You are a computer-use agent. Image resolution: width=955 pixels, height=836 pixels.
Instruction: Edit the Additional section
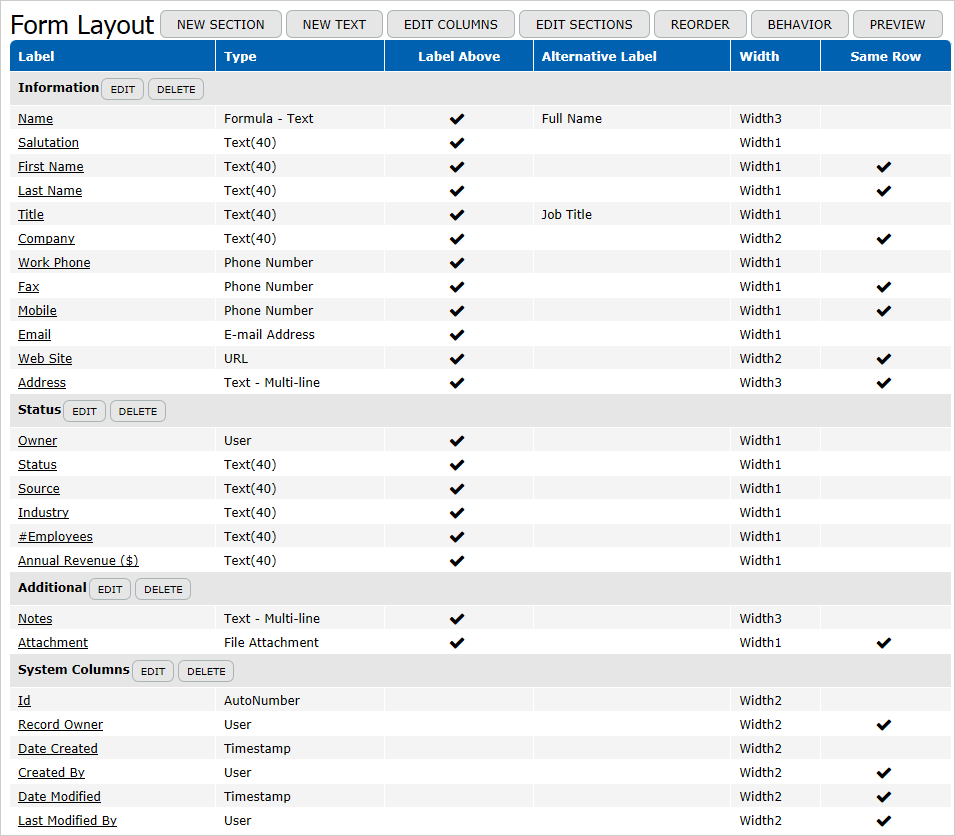click(x=110, y=590)
